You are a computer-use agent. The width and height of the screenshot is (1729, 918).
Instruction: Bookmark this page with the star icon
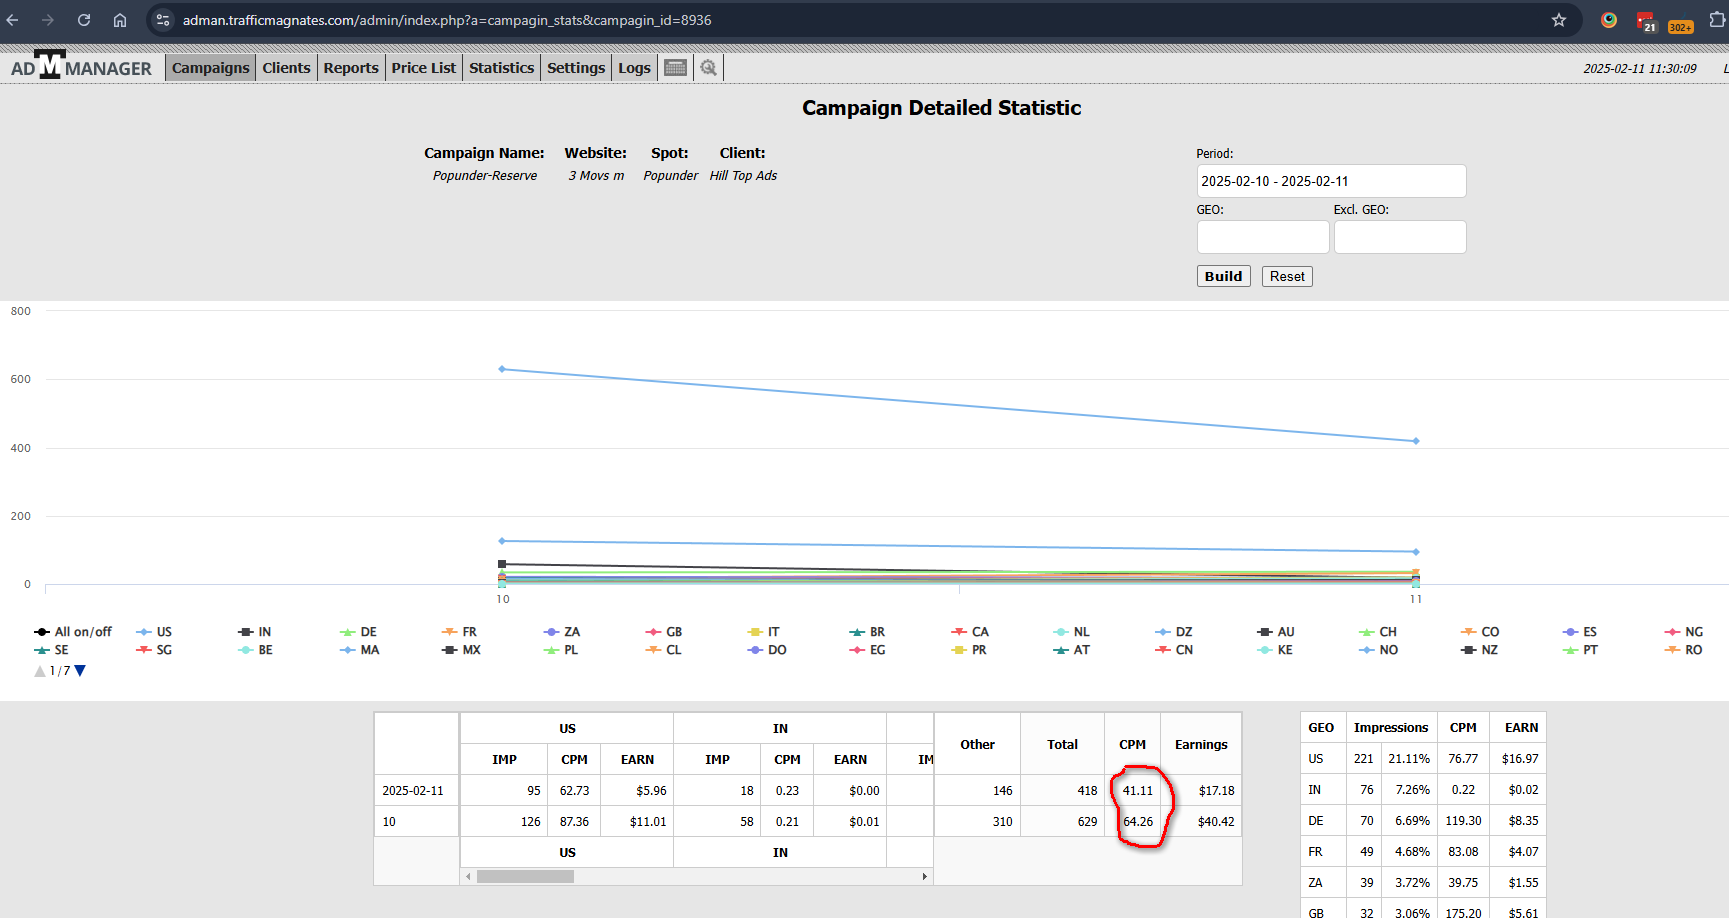pyautogui.click(x=1558, y=20)
